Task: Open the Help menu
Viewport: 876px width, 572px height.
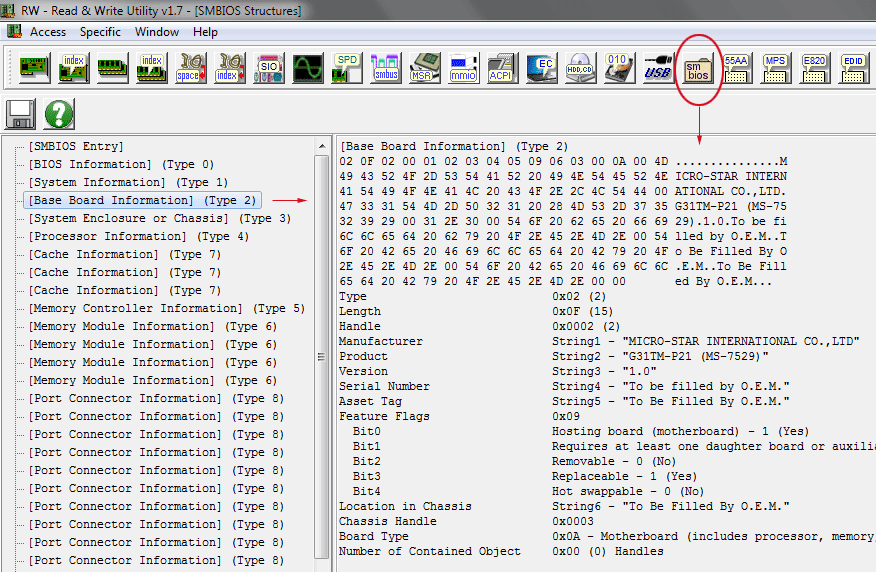Action: (x=205, y=32)
